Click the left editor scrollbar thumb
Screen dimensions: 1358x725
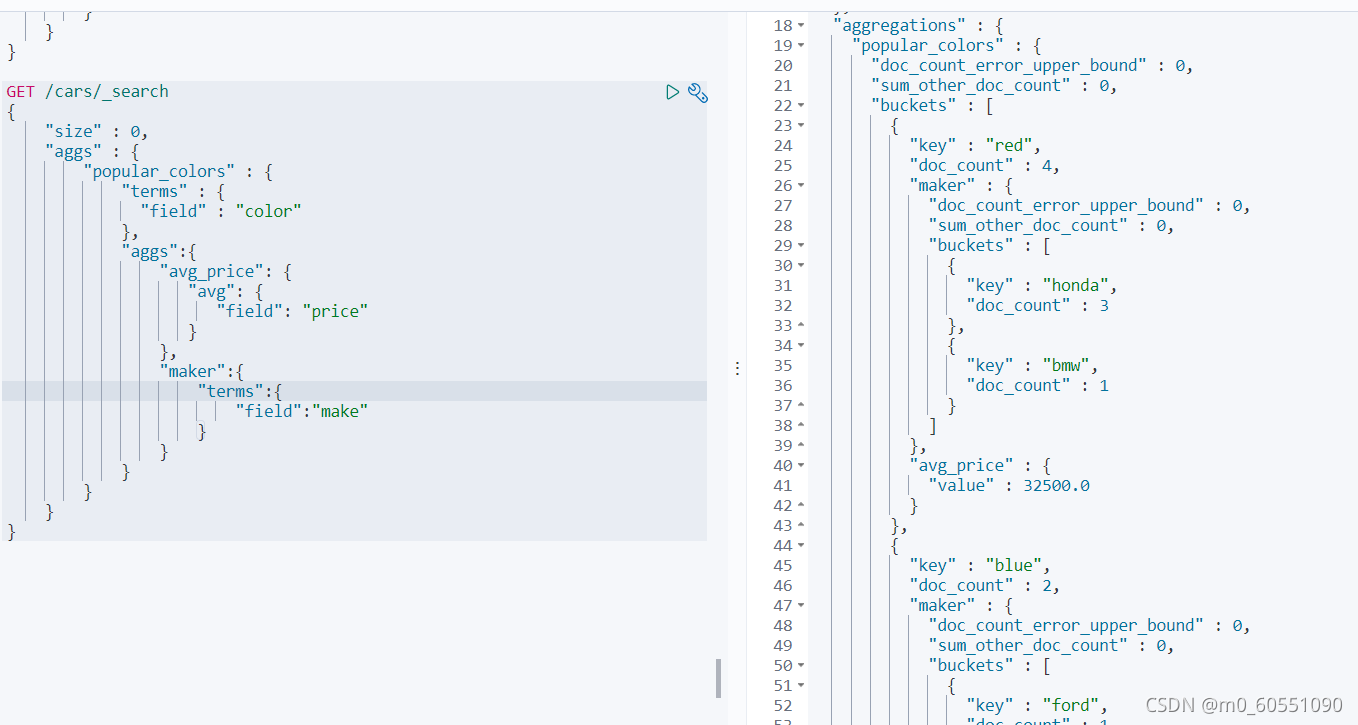718,678
